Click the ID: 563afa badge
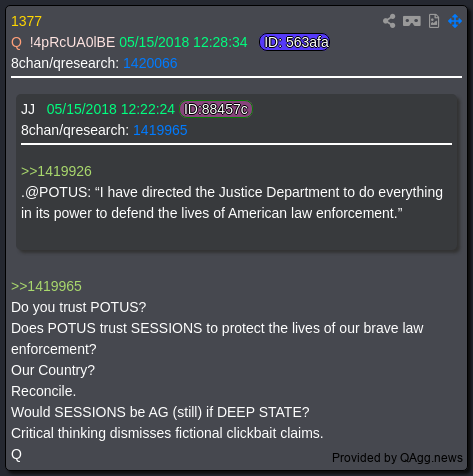 point(295,42)
